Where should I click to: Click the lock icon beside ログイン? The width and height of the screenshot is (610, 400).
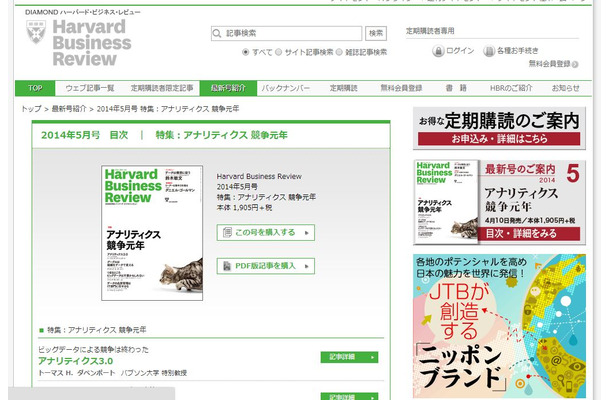click(x=438, y=51)
